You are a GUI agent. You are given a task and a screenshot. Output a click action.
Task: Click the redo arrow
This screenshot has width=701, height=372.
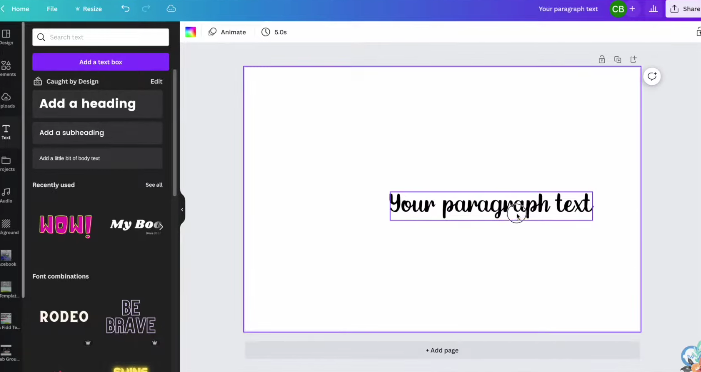[x=146, y=8]
